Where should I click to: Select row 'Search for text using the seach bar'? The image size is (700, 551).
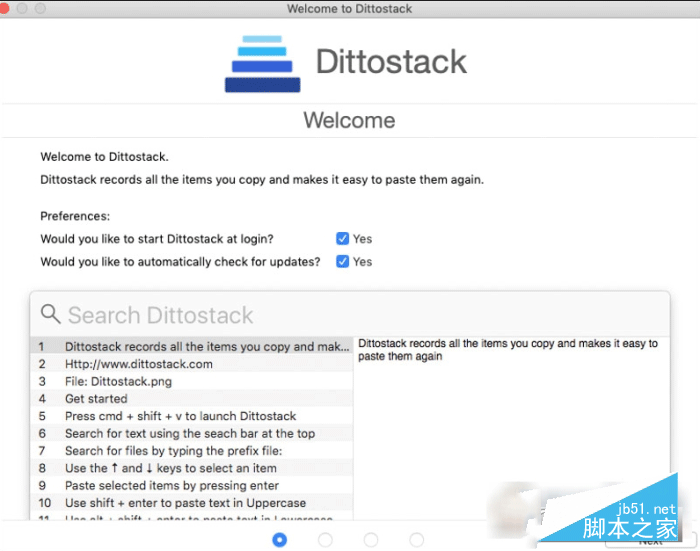[x=192, y=434]
